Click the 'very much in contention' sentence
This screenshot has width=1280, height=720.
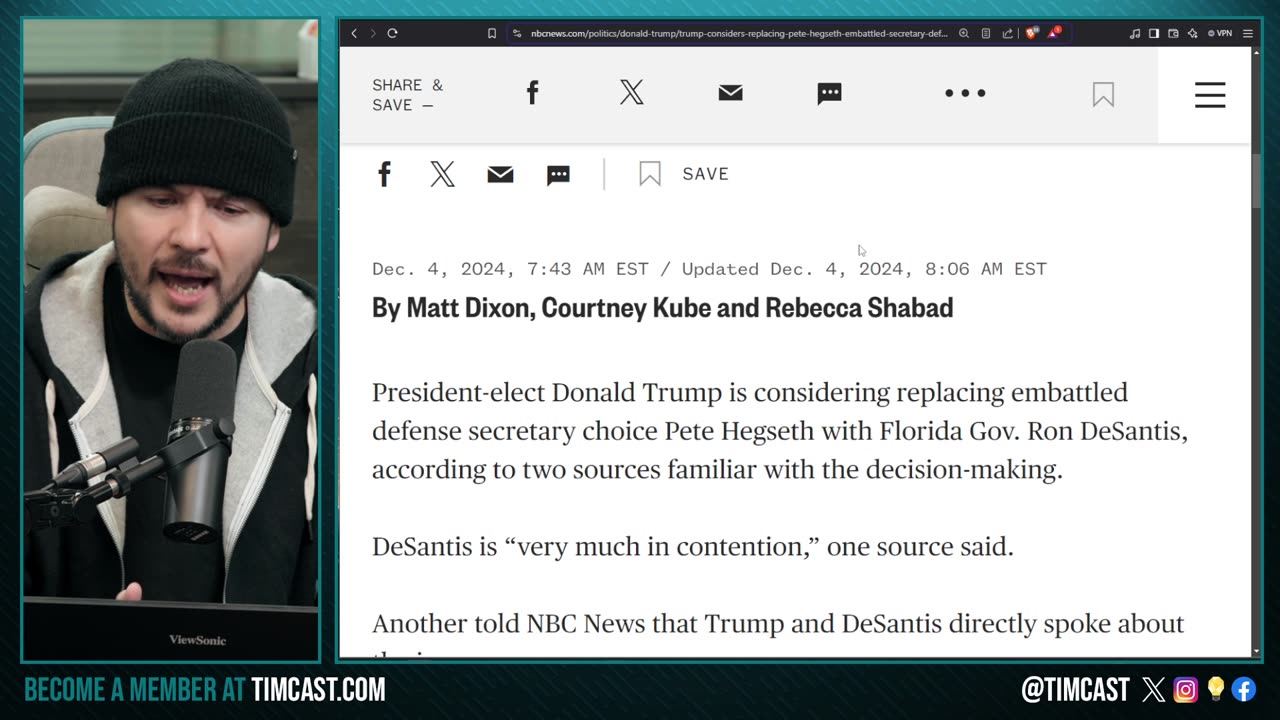[693, 547]
